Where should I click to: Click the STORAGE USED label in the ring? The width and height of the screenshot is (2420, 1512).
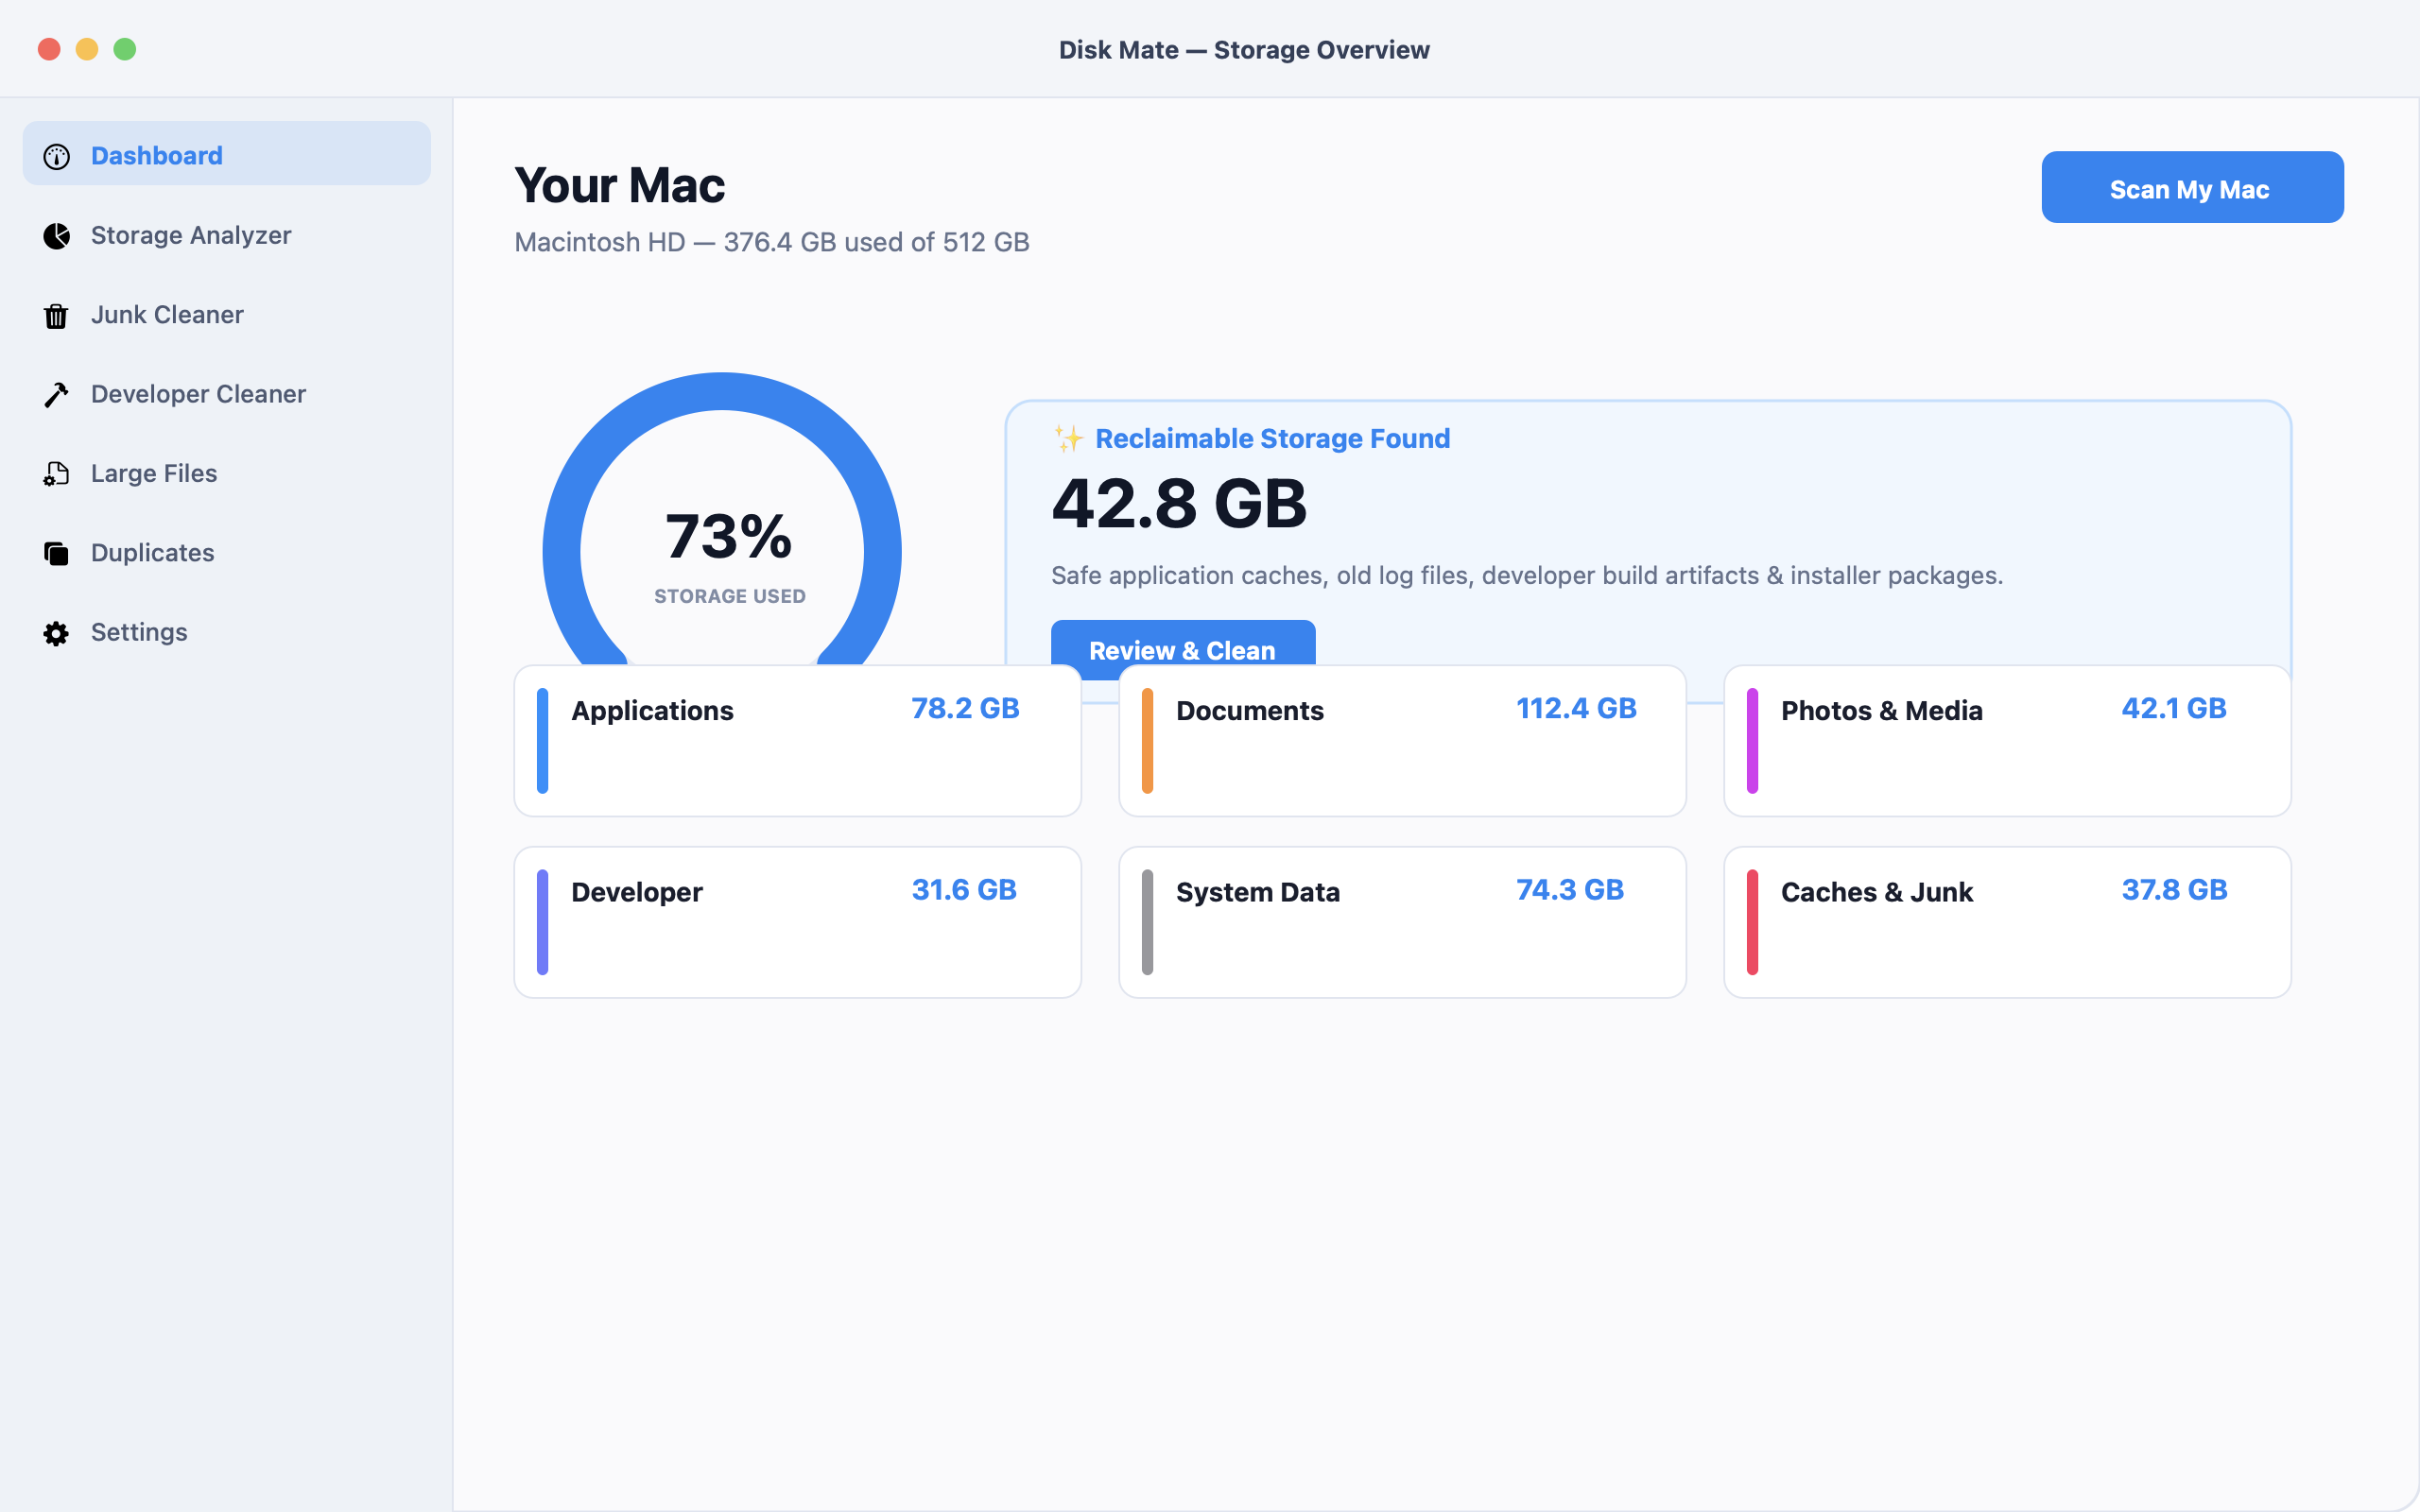[729, 596]
